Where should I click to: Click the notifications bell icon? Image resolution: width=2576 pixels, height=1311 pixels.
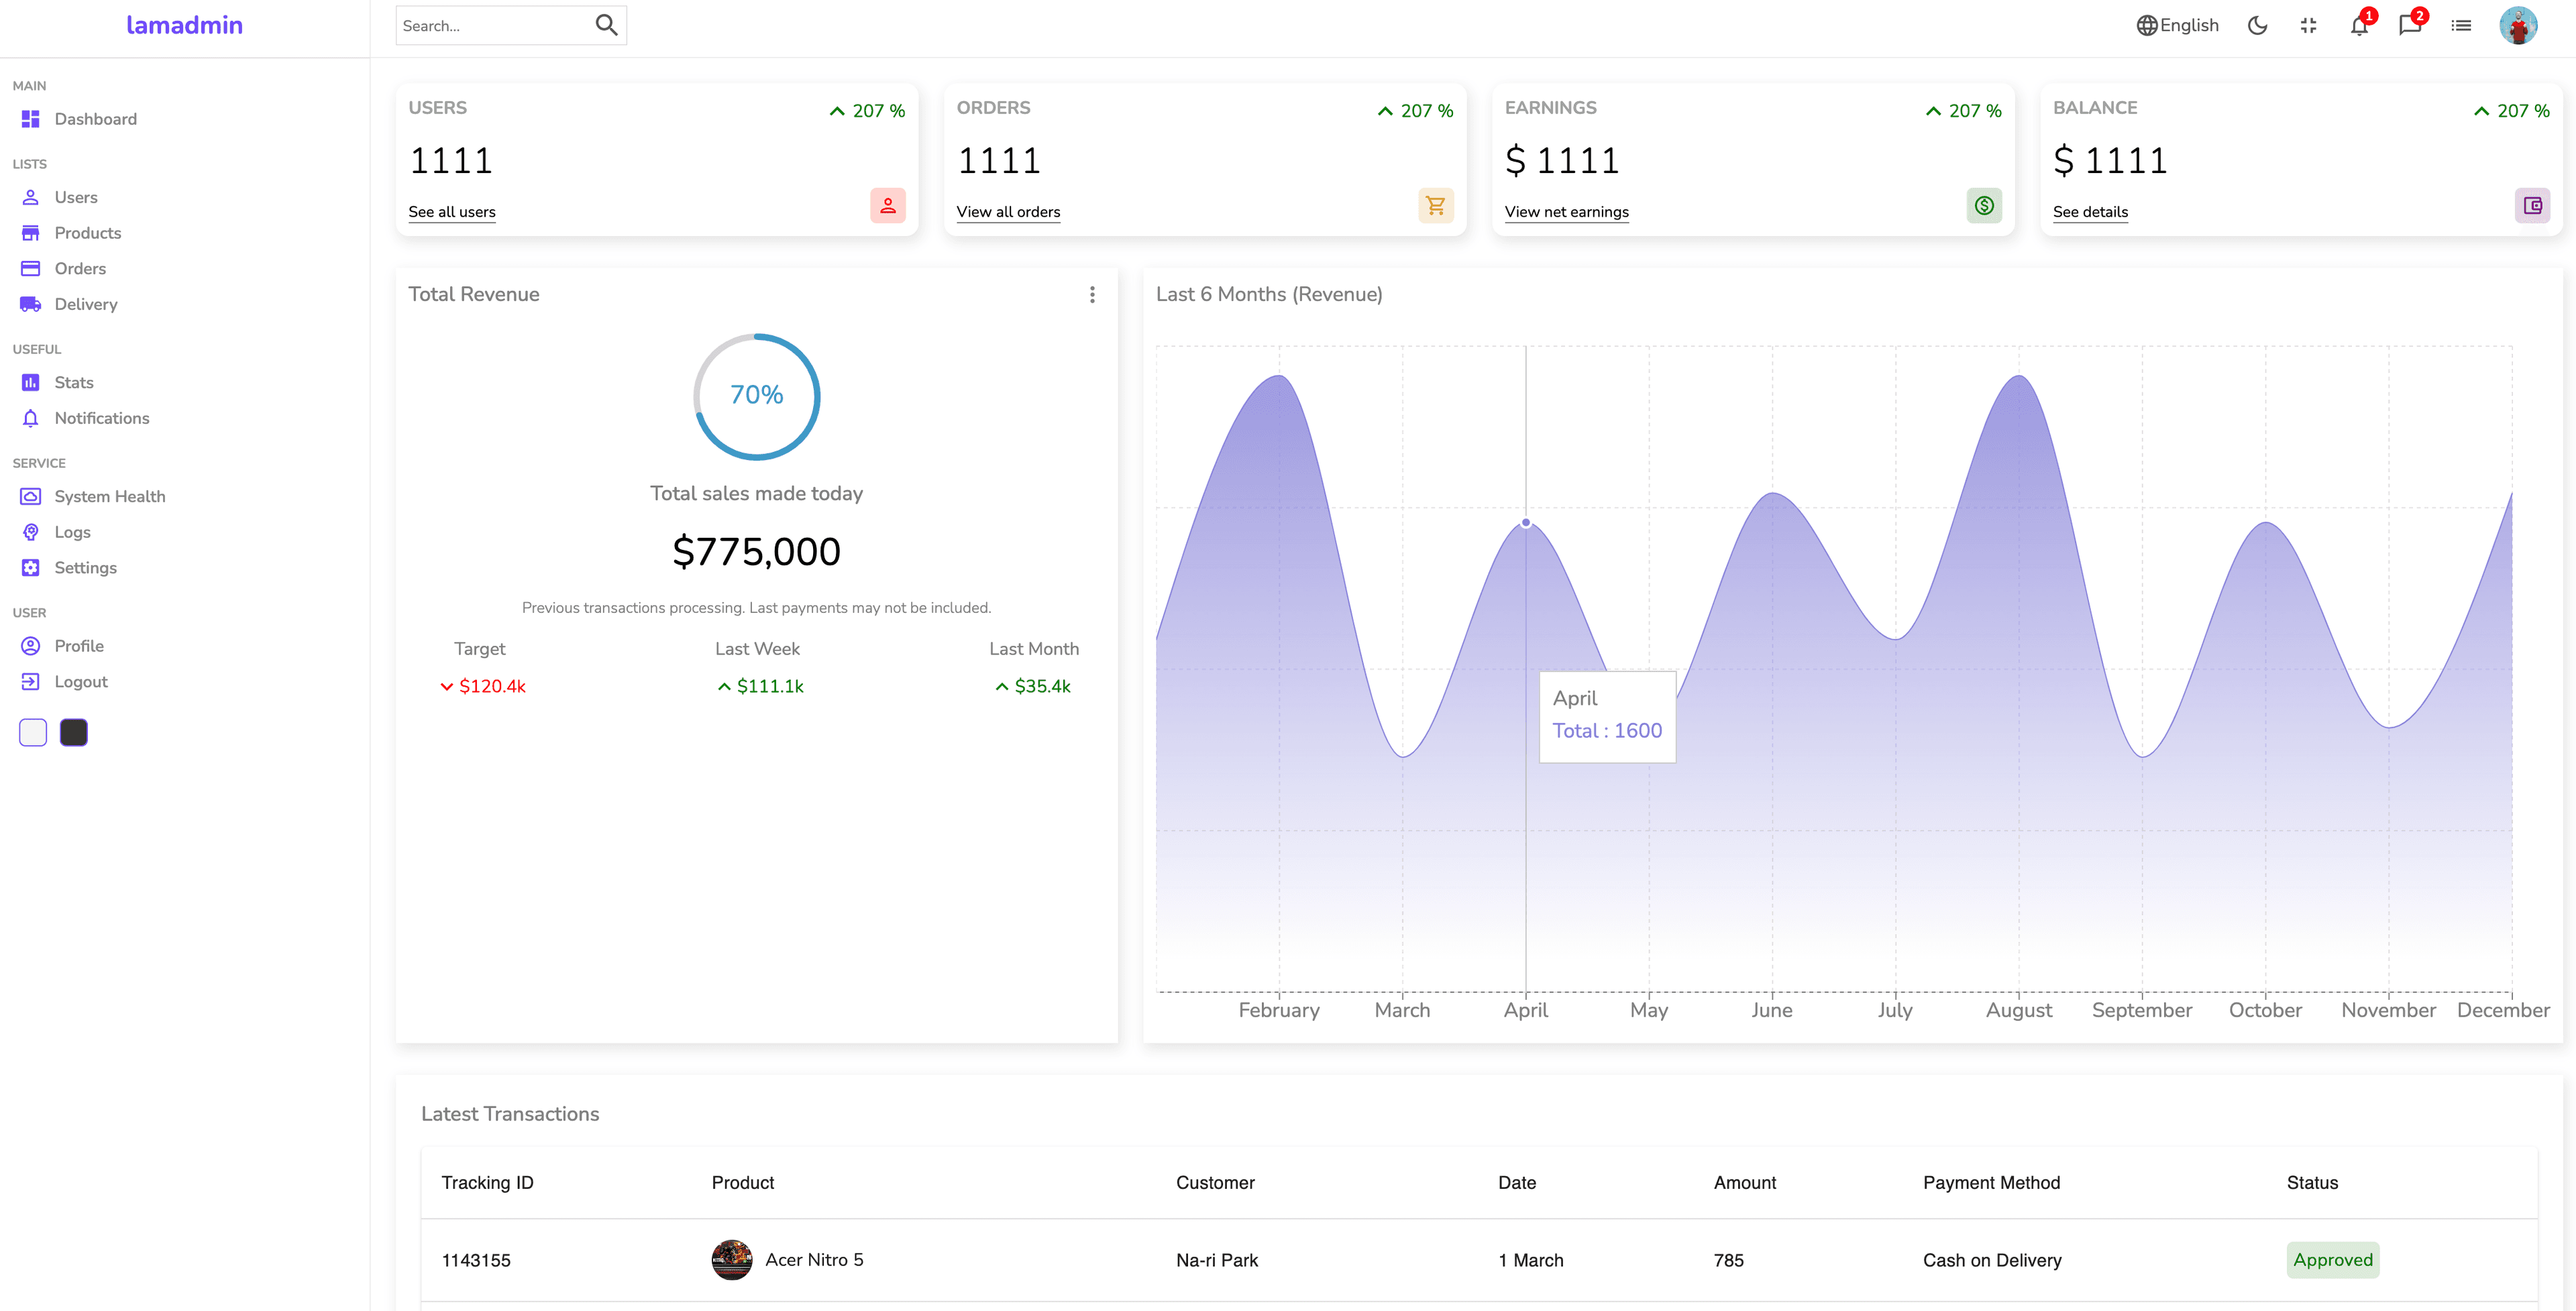(x=2359, y=26)
